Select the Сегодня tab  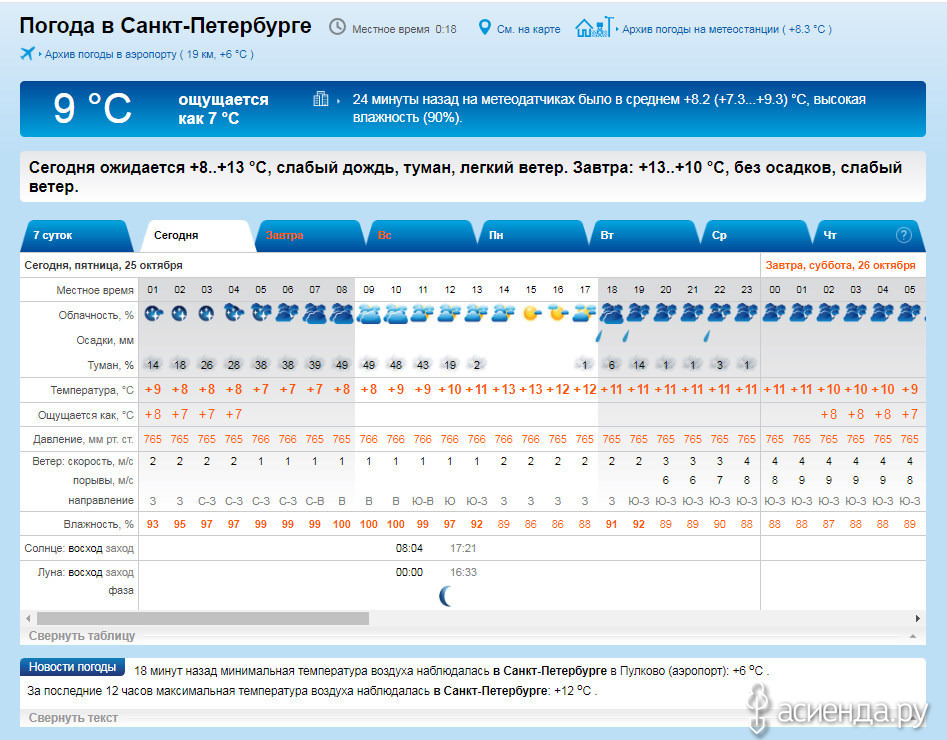[196, 236]
